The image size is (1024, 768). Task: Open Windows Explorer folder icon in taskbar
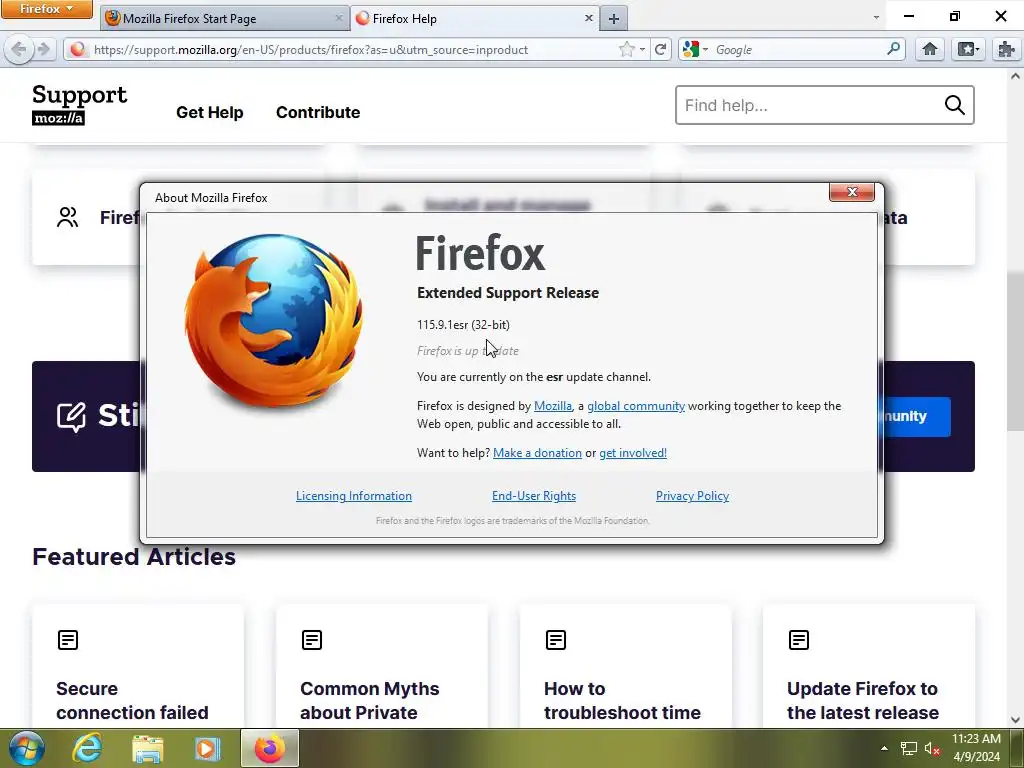(x=148, y=748)
